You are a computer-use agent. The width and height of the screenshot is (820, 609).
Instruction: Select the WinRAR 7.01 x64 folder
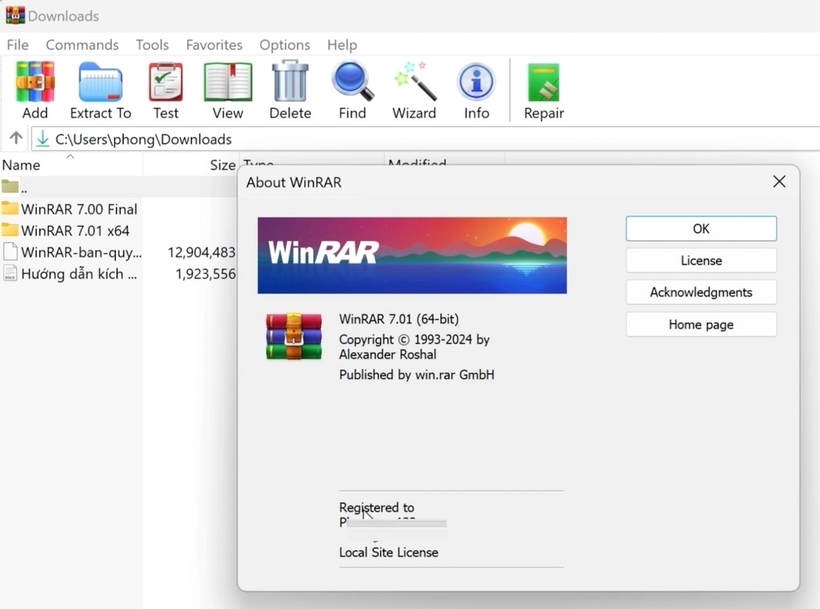(x=75, y=231)
